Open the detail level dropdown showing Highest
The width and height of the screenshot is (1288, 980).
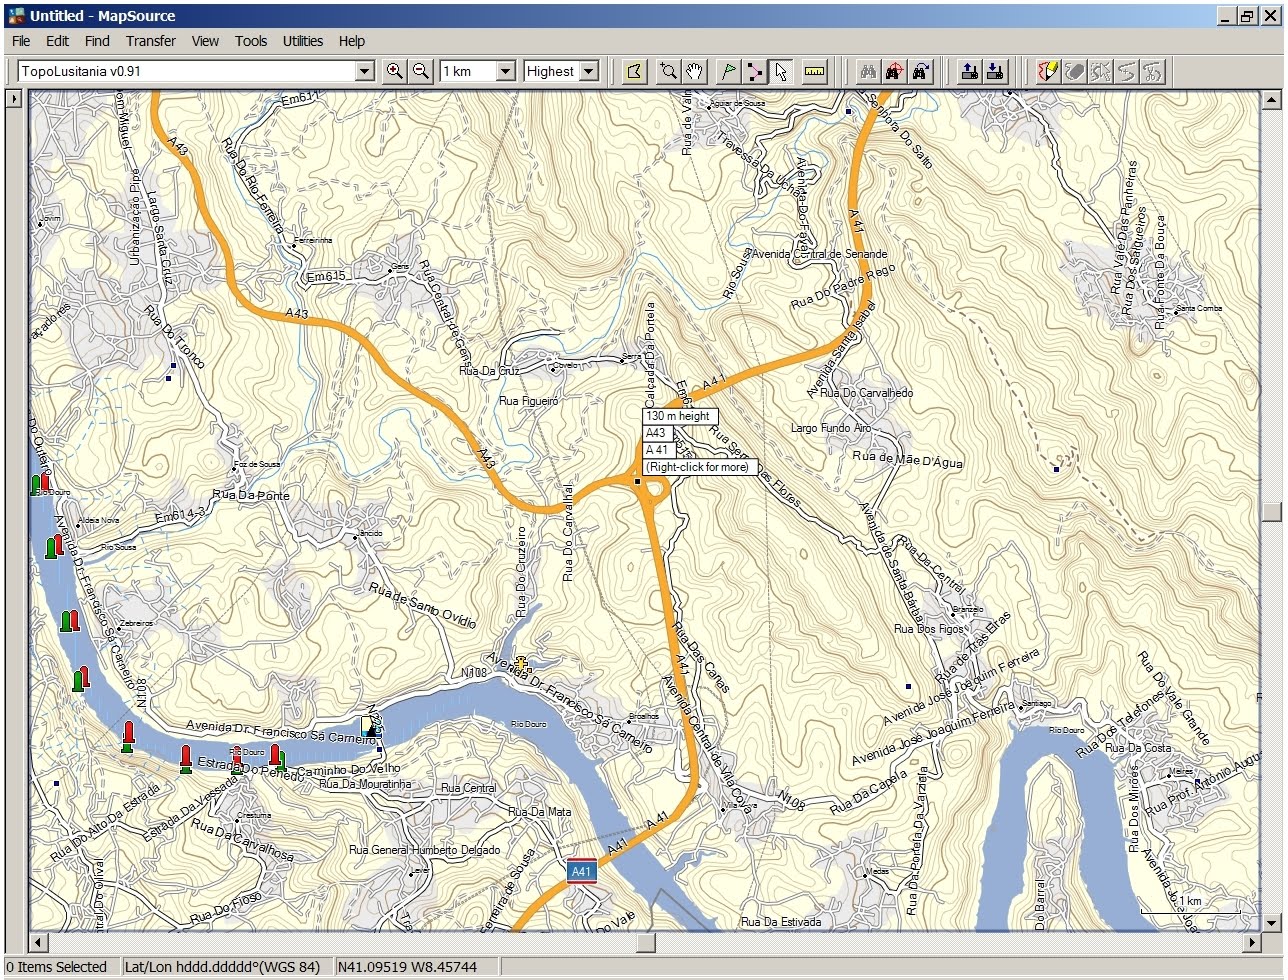(x=588, y=71)
